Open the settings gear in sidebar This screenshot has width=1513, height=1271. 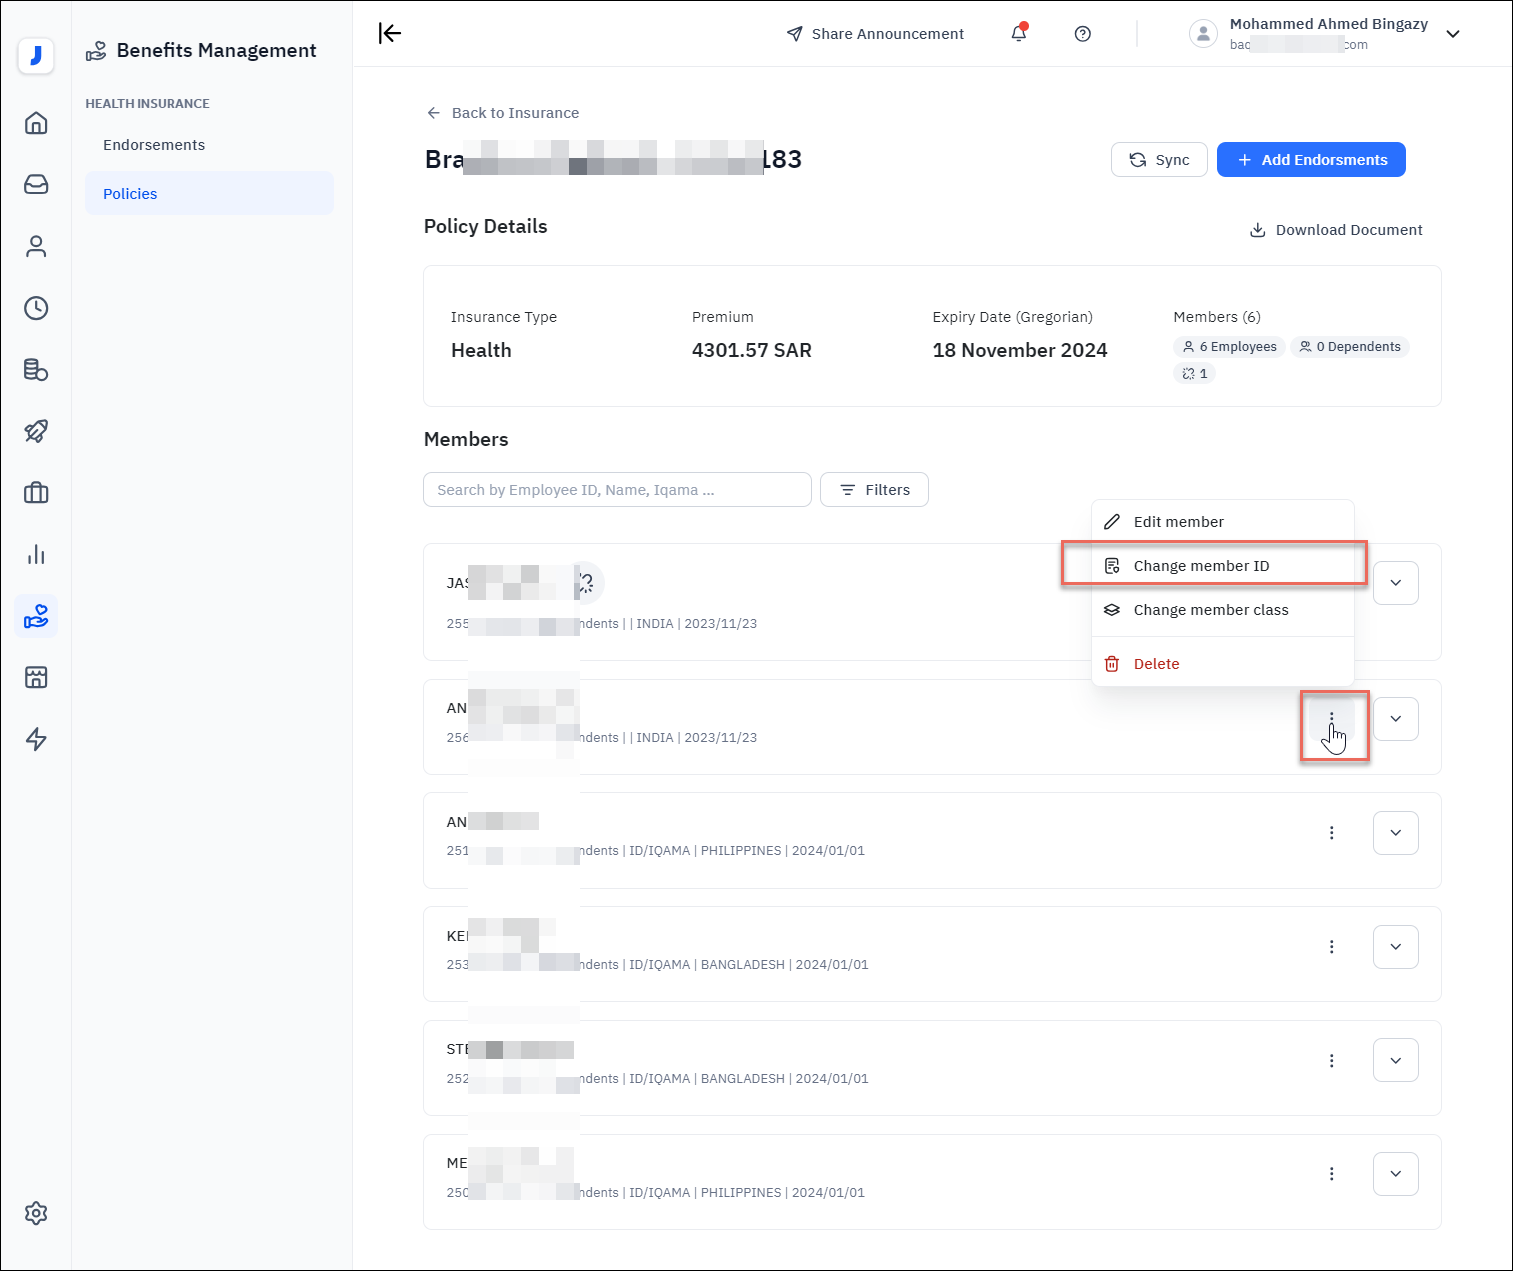[36, 1213]
